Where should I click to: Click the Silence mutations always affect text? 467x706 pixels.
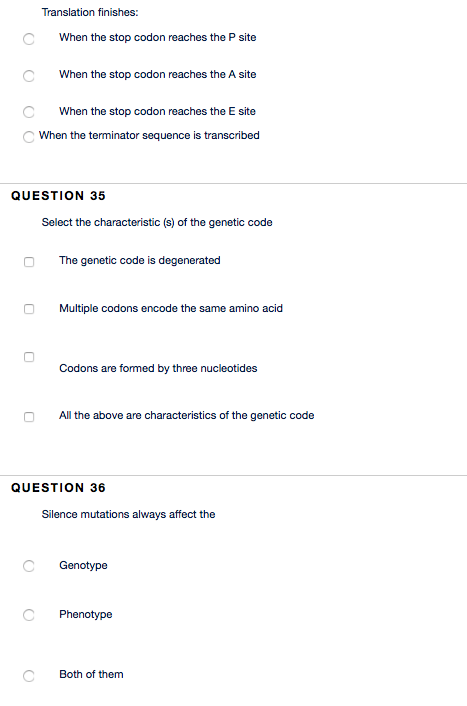click(128, 514)
